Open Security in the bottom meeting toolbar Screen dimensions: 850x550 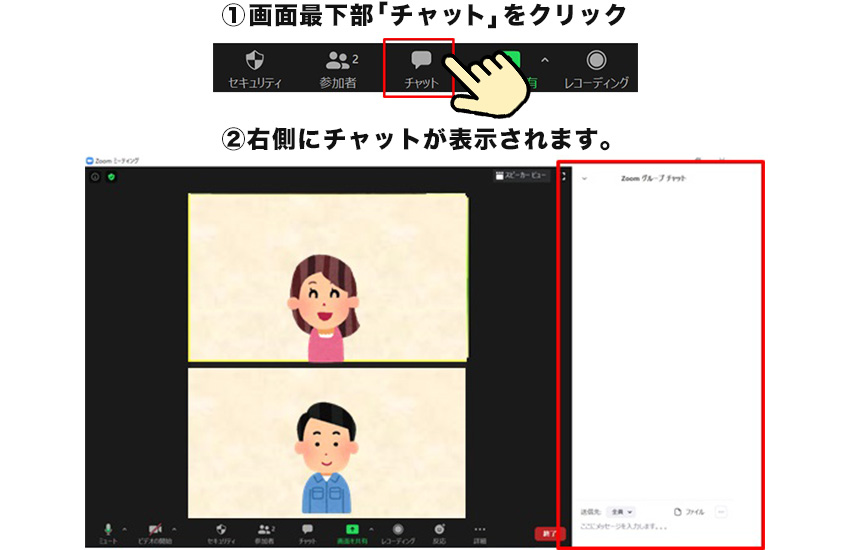(221, 529)
